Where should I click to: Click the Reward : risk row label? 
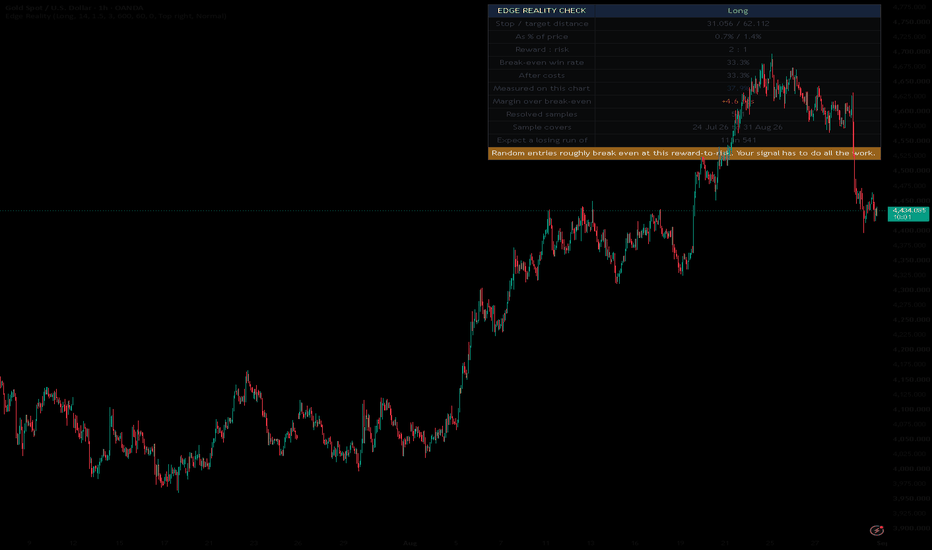(541, 49)
